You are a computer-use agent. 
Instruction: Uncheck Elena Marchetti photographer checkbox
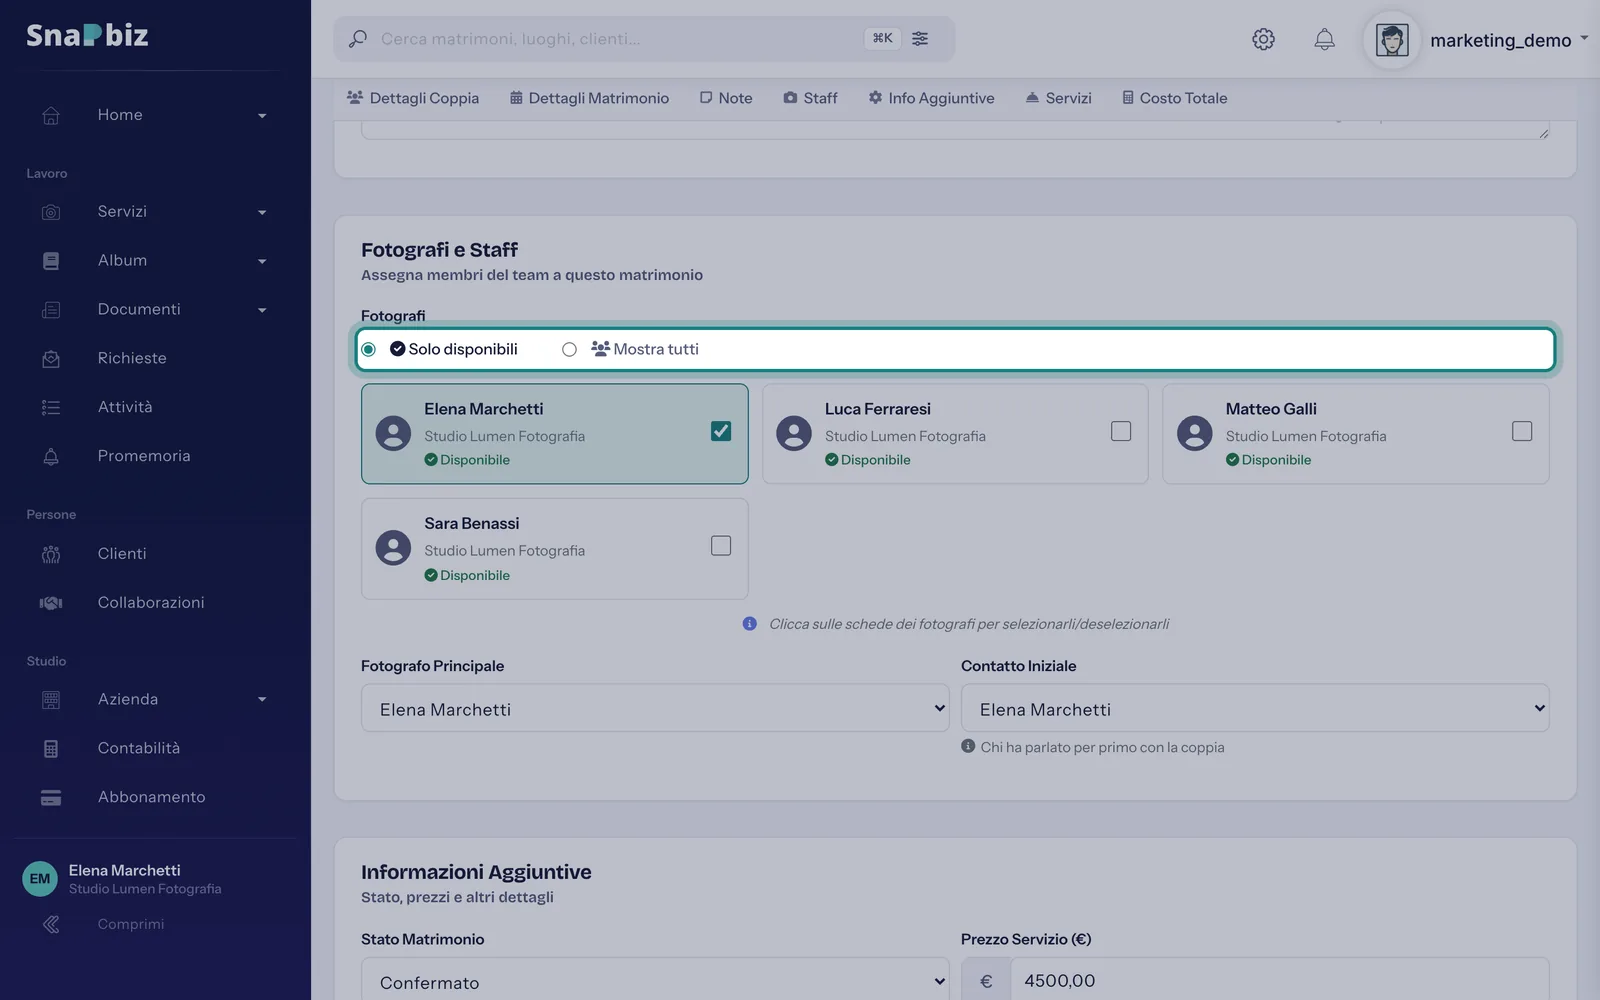(721, 431)
